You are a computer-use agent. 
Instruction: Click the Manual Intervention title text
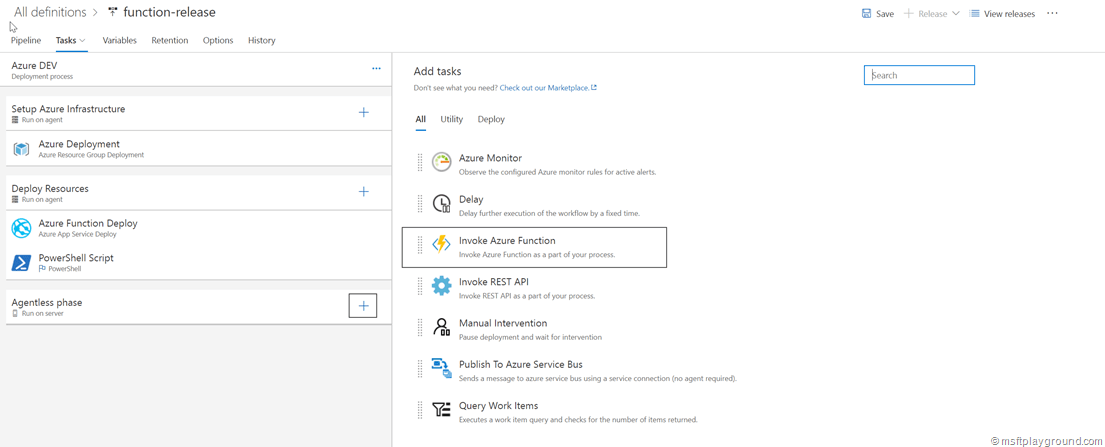502,323
